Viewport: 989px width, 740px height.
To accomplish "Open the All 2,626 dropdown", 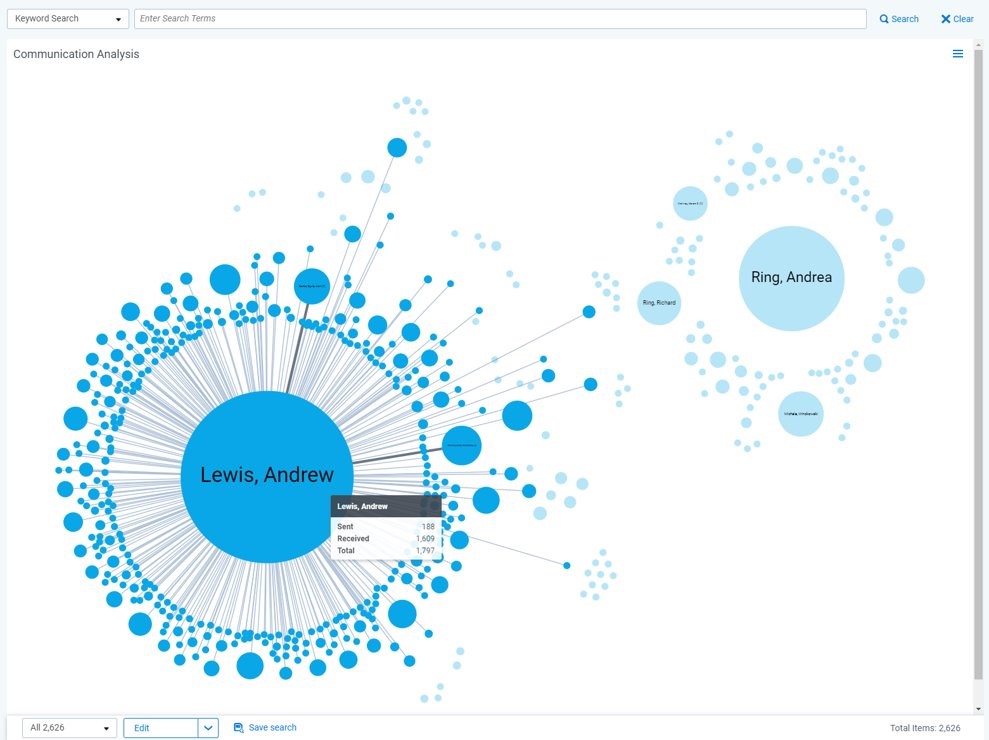I will (x=69, y=728).
